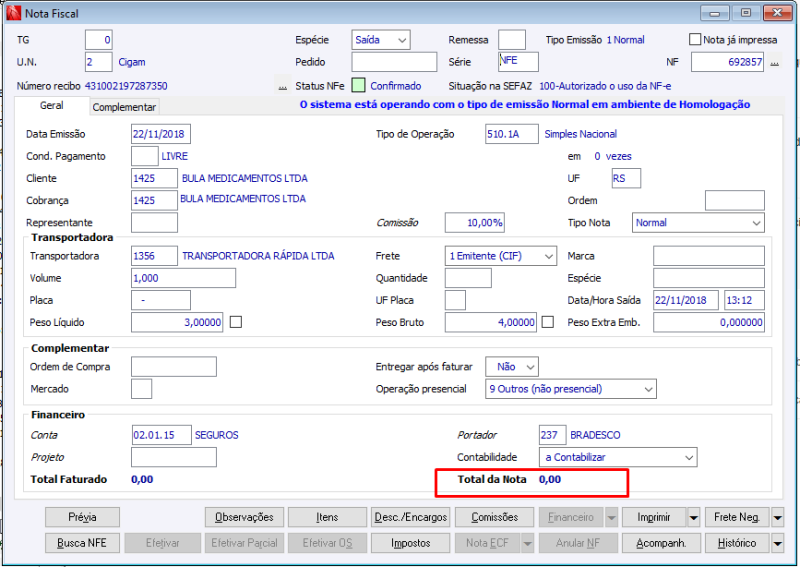
Task: Click the Comissão field showing 10,00%
Action: point(474,223)
